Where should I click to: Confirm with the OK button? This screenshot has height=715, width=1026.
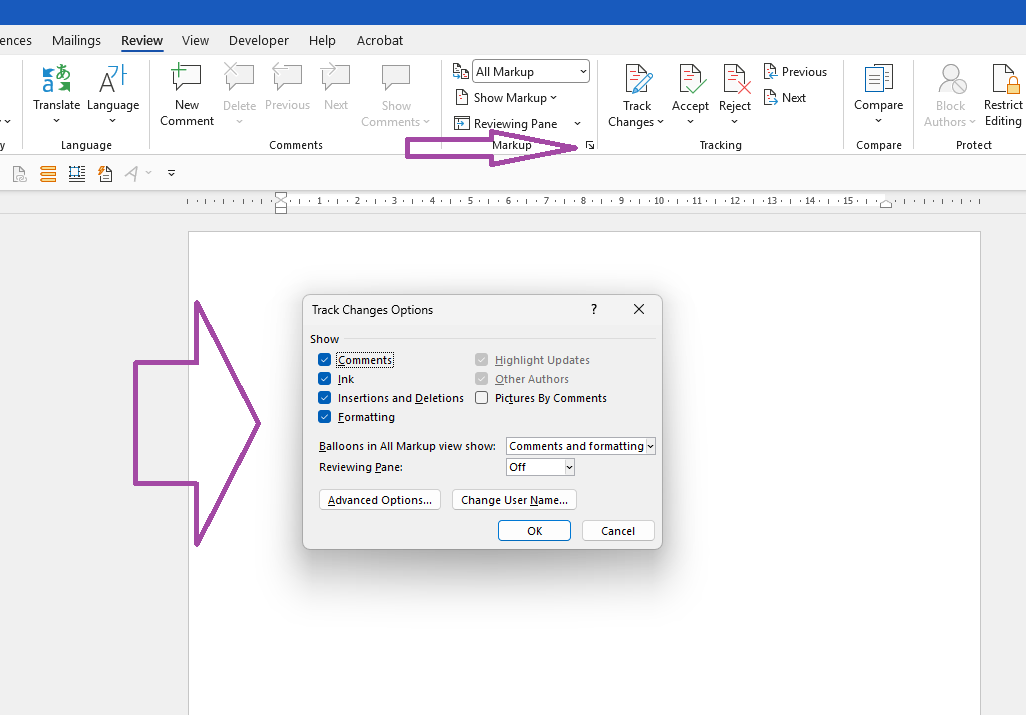tap(534, 531)
